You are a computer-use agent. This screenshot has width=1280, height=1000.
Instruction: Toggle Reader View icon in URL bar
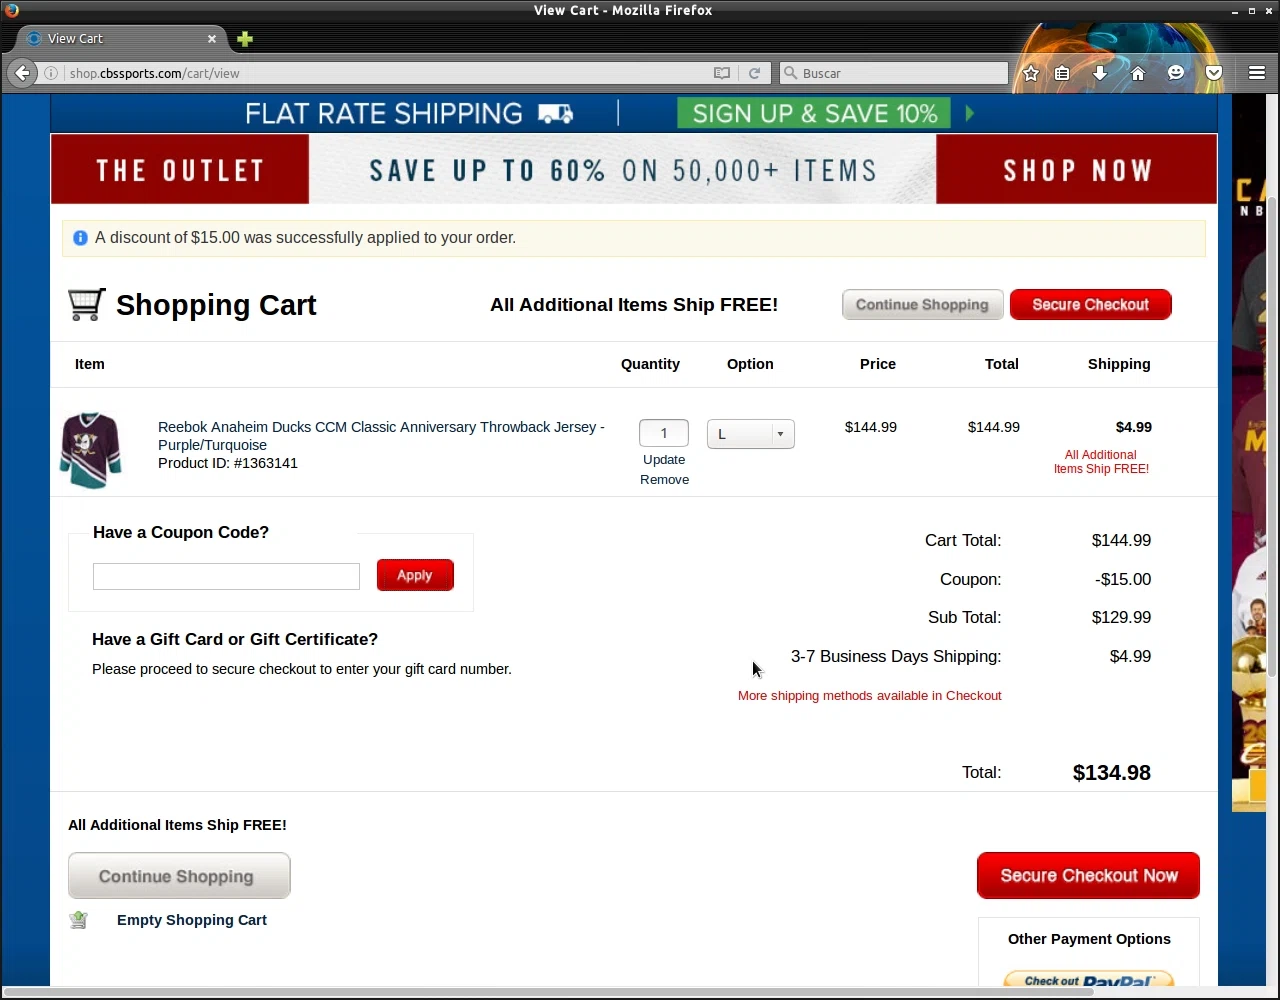[x=722, y=73]
